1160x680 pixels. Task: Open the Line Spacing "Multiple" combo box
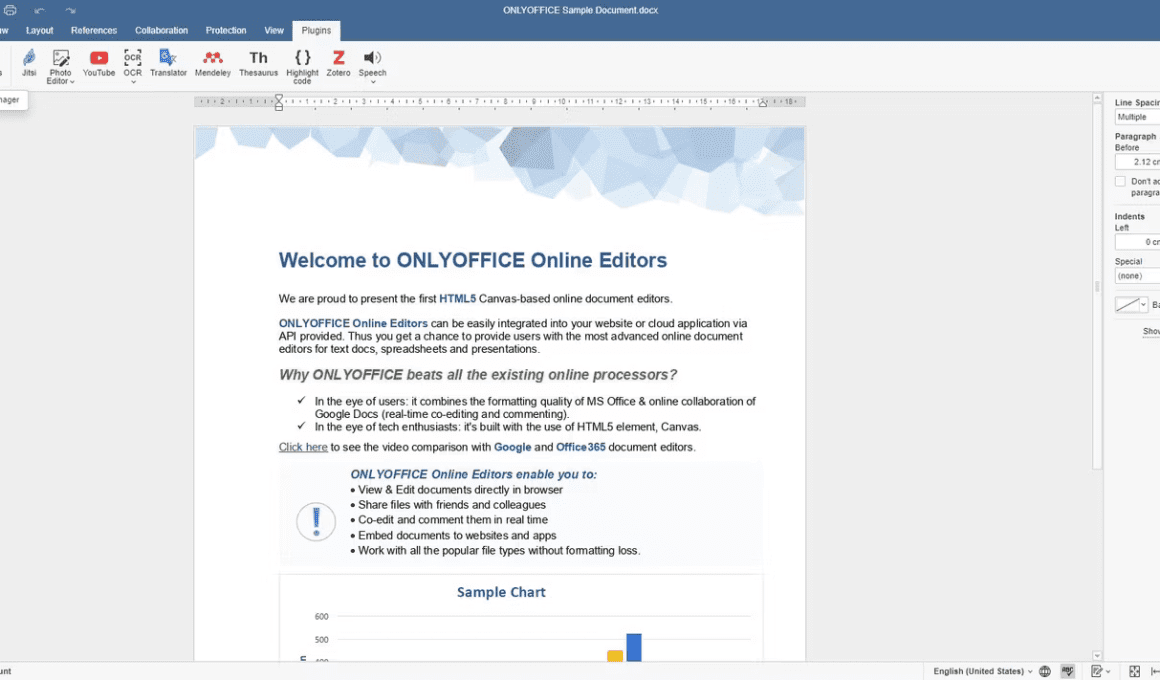point(1137,117)
